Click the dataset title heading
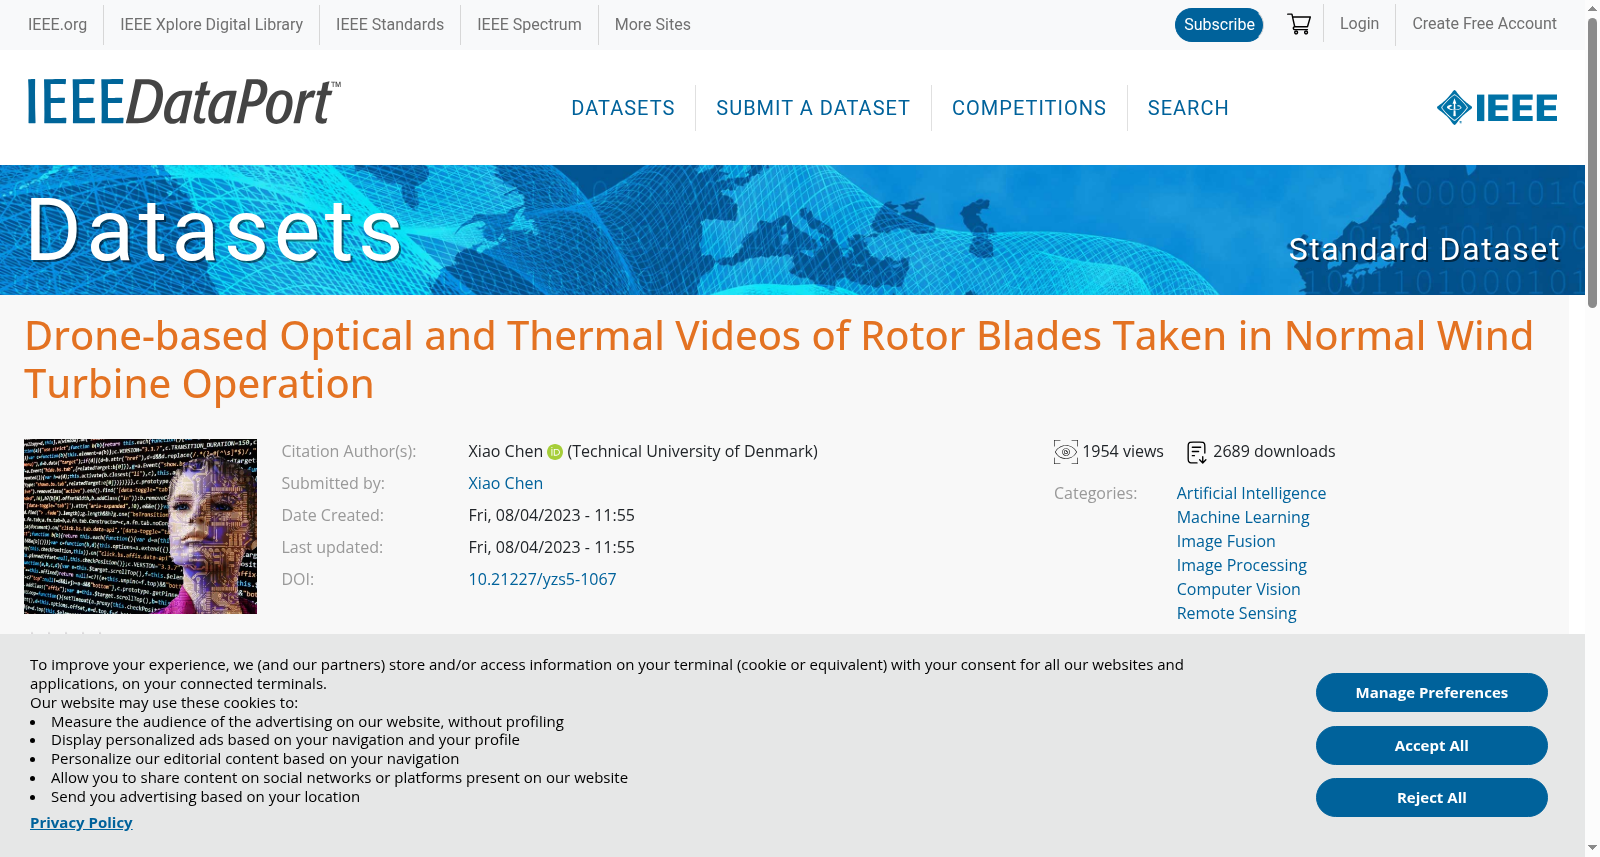The height and width of the screenshot is (857, 1600). 779,360
